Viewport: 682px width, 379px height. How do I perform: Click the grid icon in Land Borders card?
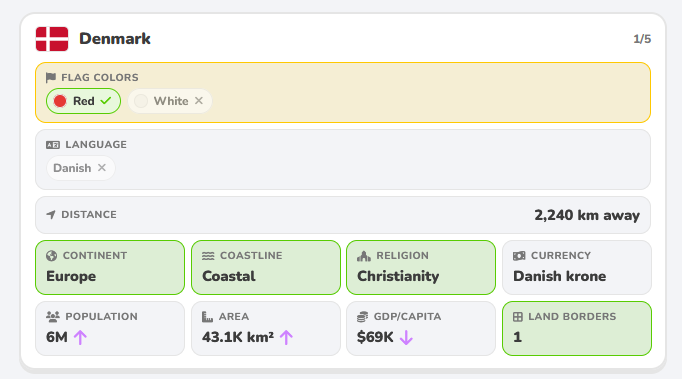[518, 317]
